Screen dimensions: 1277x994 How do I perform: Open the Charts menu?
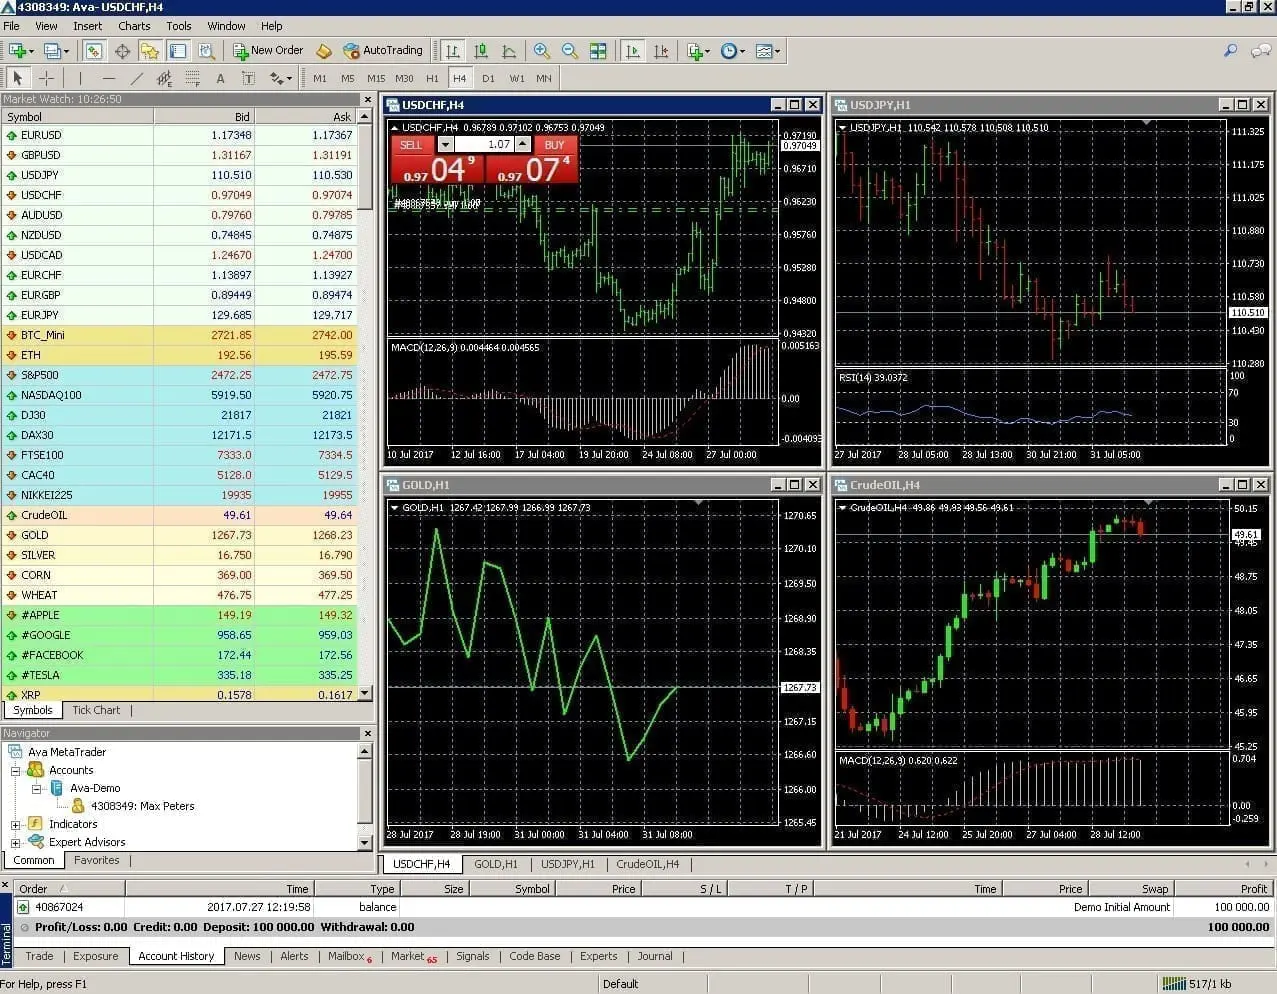click(x=133, y=26)
